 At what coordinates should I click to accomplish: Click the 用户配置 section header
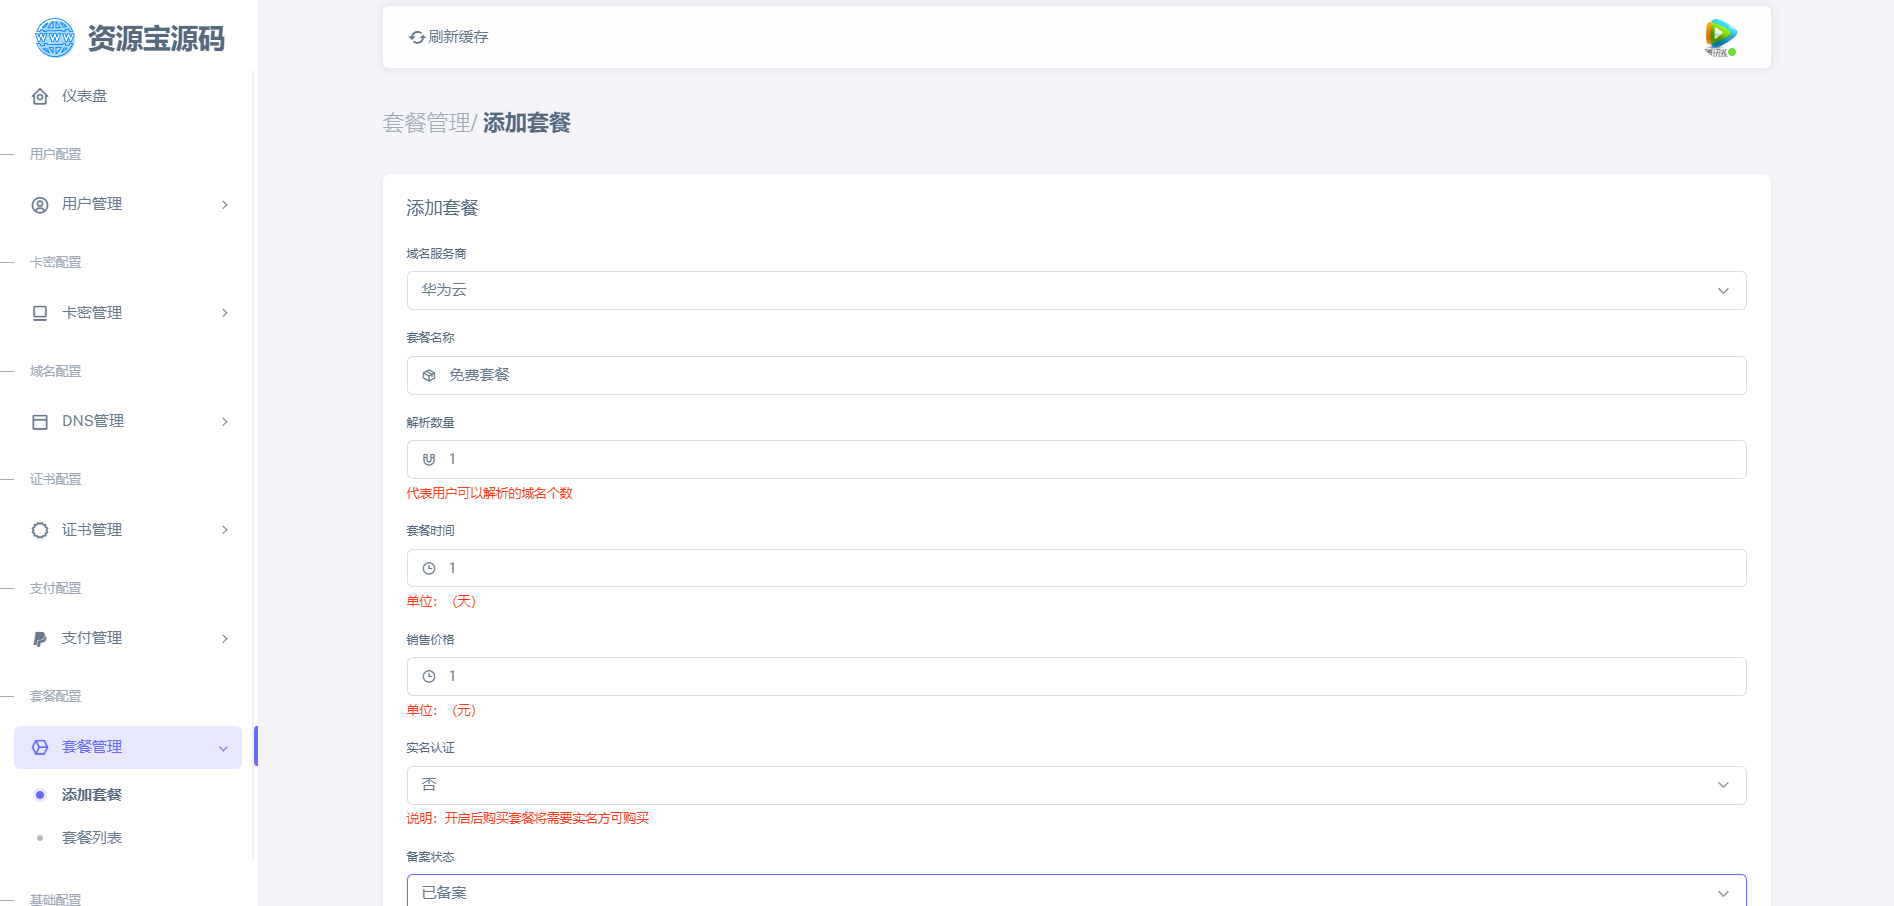[x=56, y=154]
